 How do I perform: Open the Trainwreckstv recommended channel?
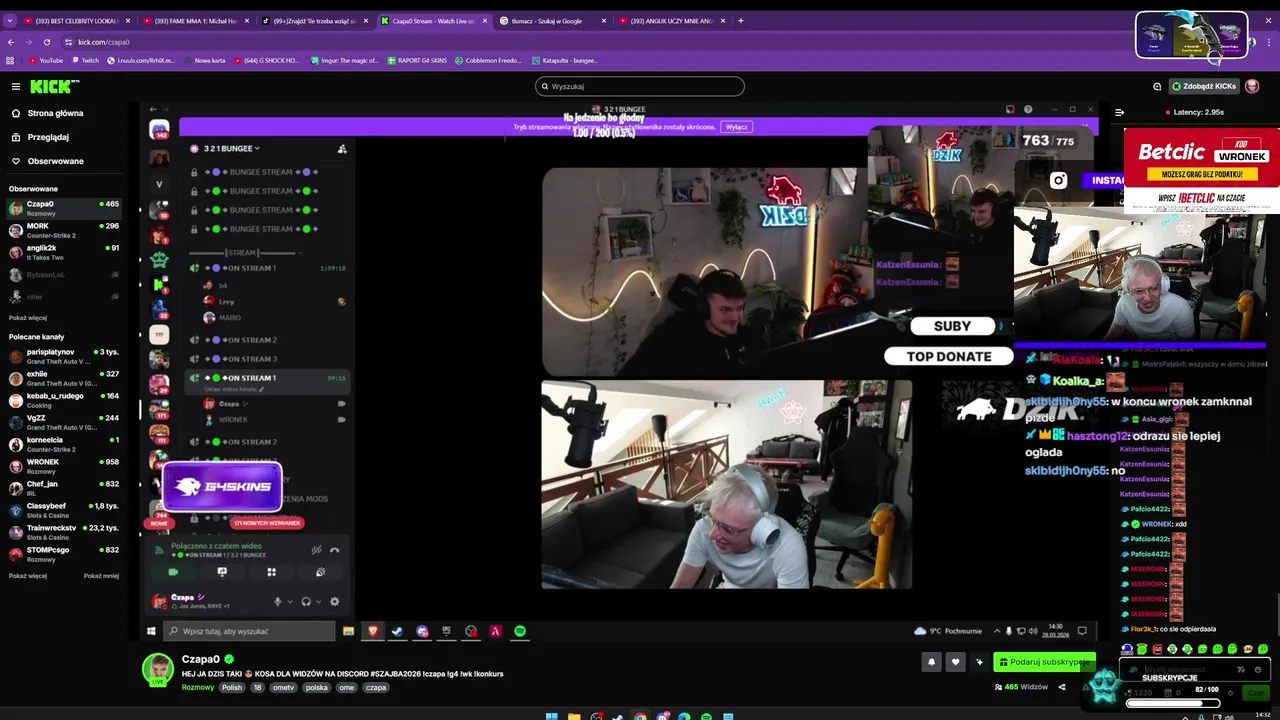[x=63, y=532]
